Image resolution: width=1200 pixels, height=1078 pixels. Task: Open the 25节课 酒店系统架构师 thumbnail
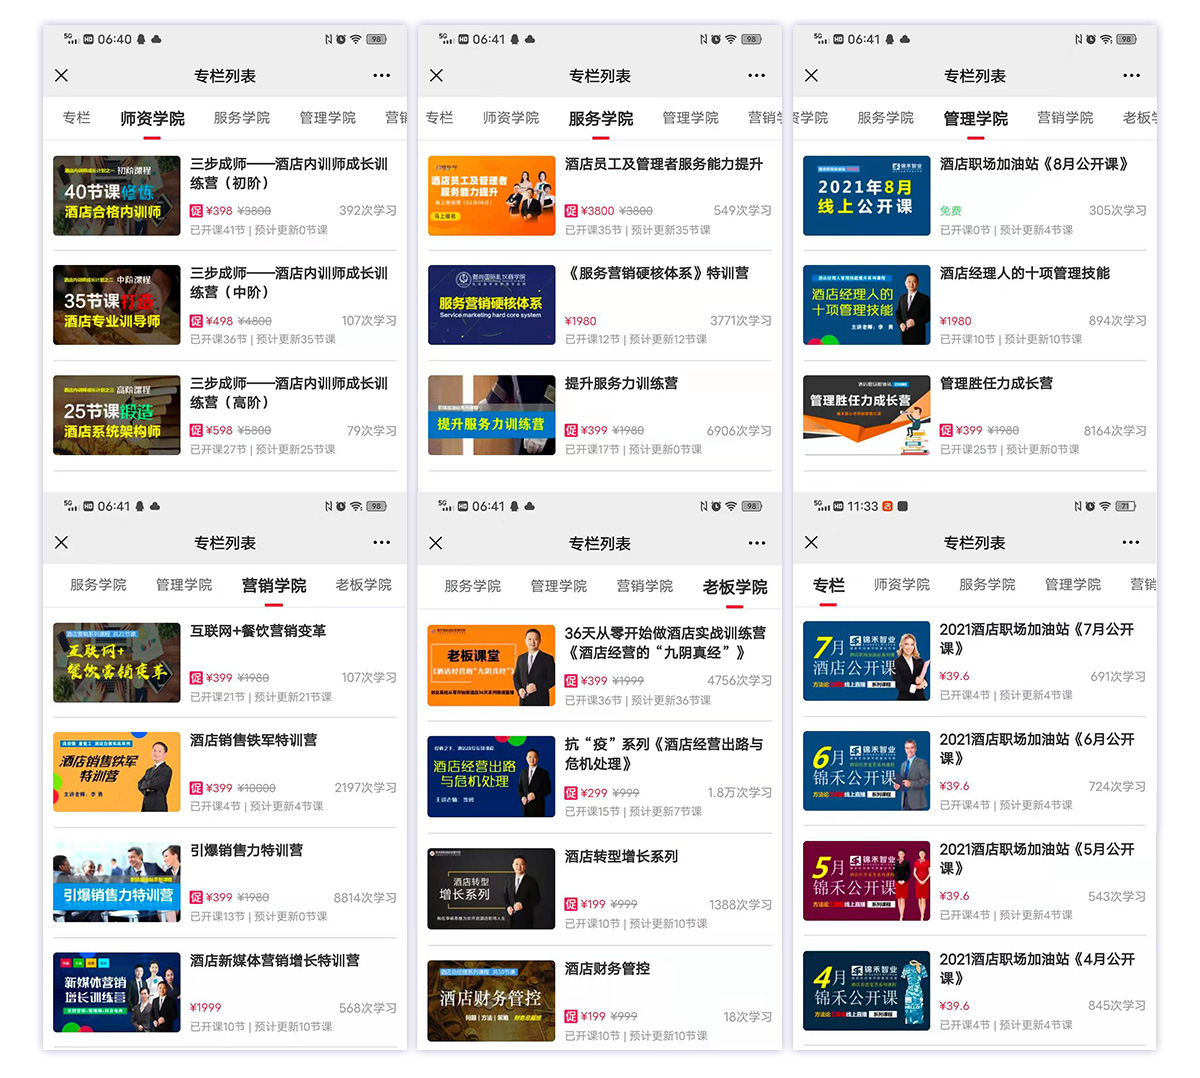117,415
